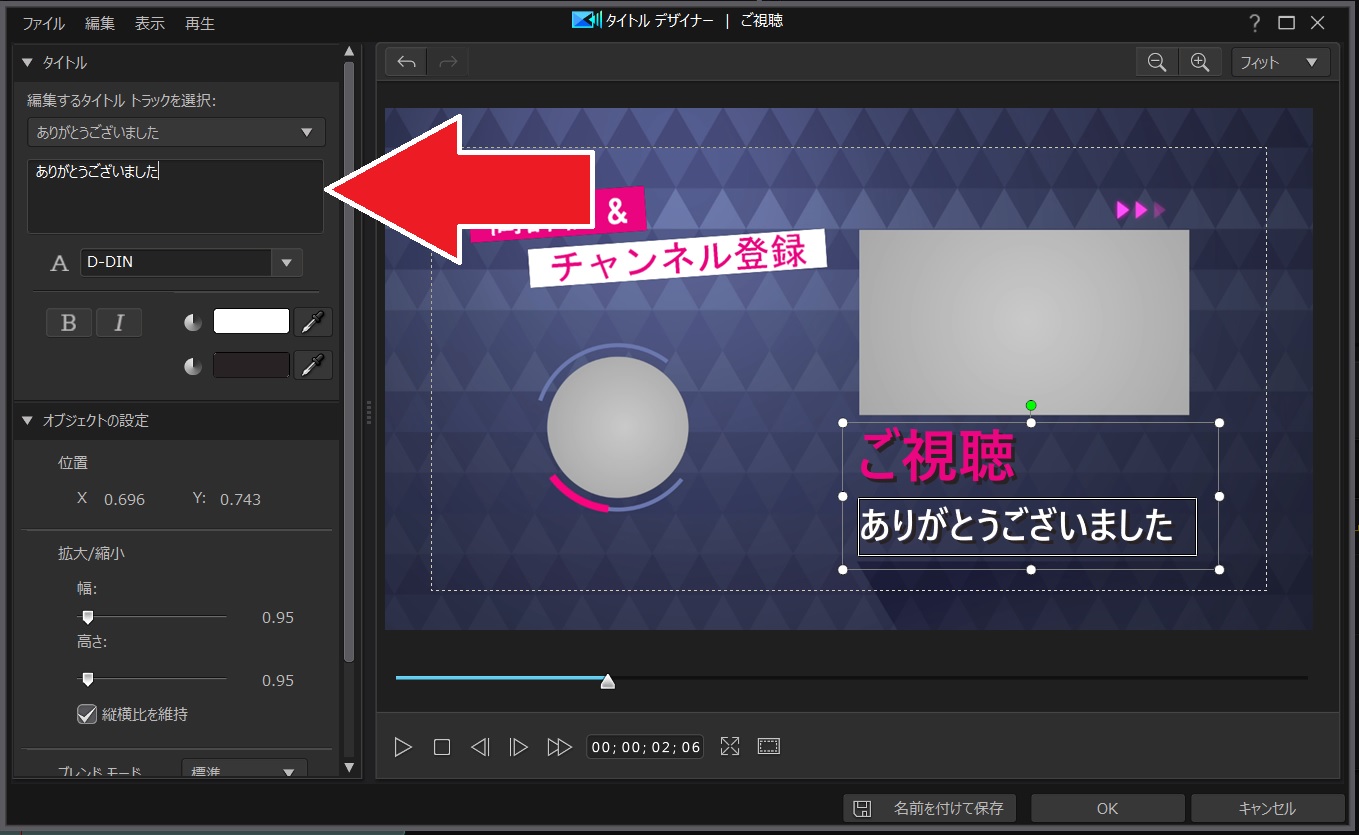Viewport: 1359px width, 835px height.
Task: Open the title track selection dropdown
Action: 176,132
